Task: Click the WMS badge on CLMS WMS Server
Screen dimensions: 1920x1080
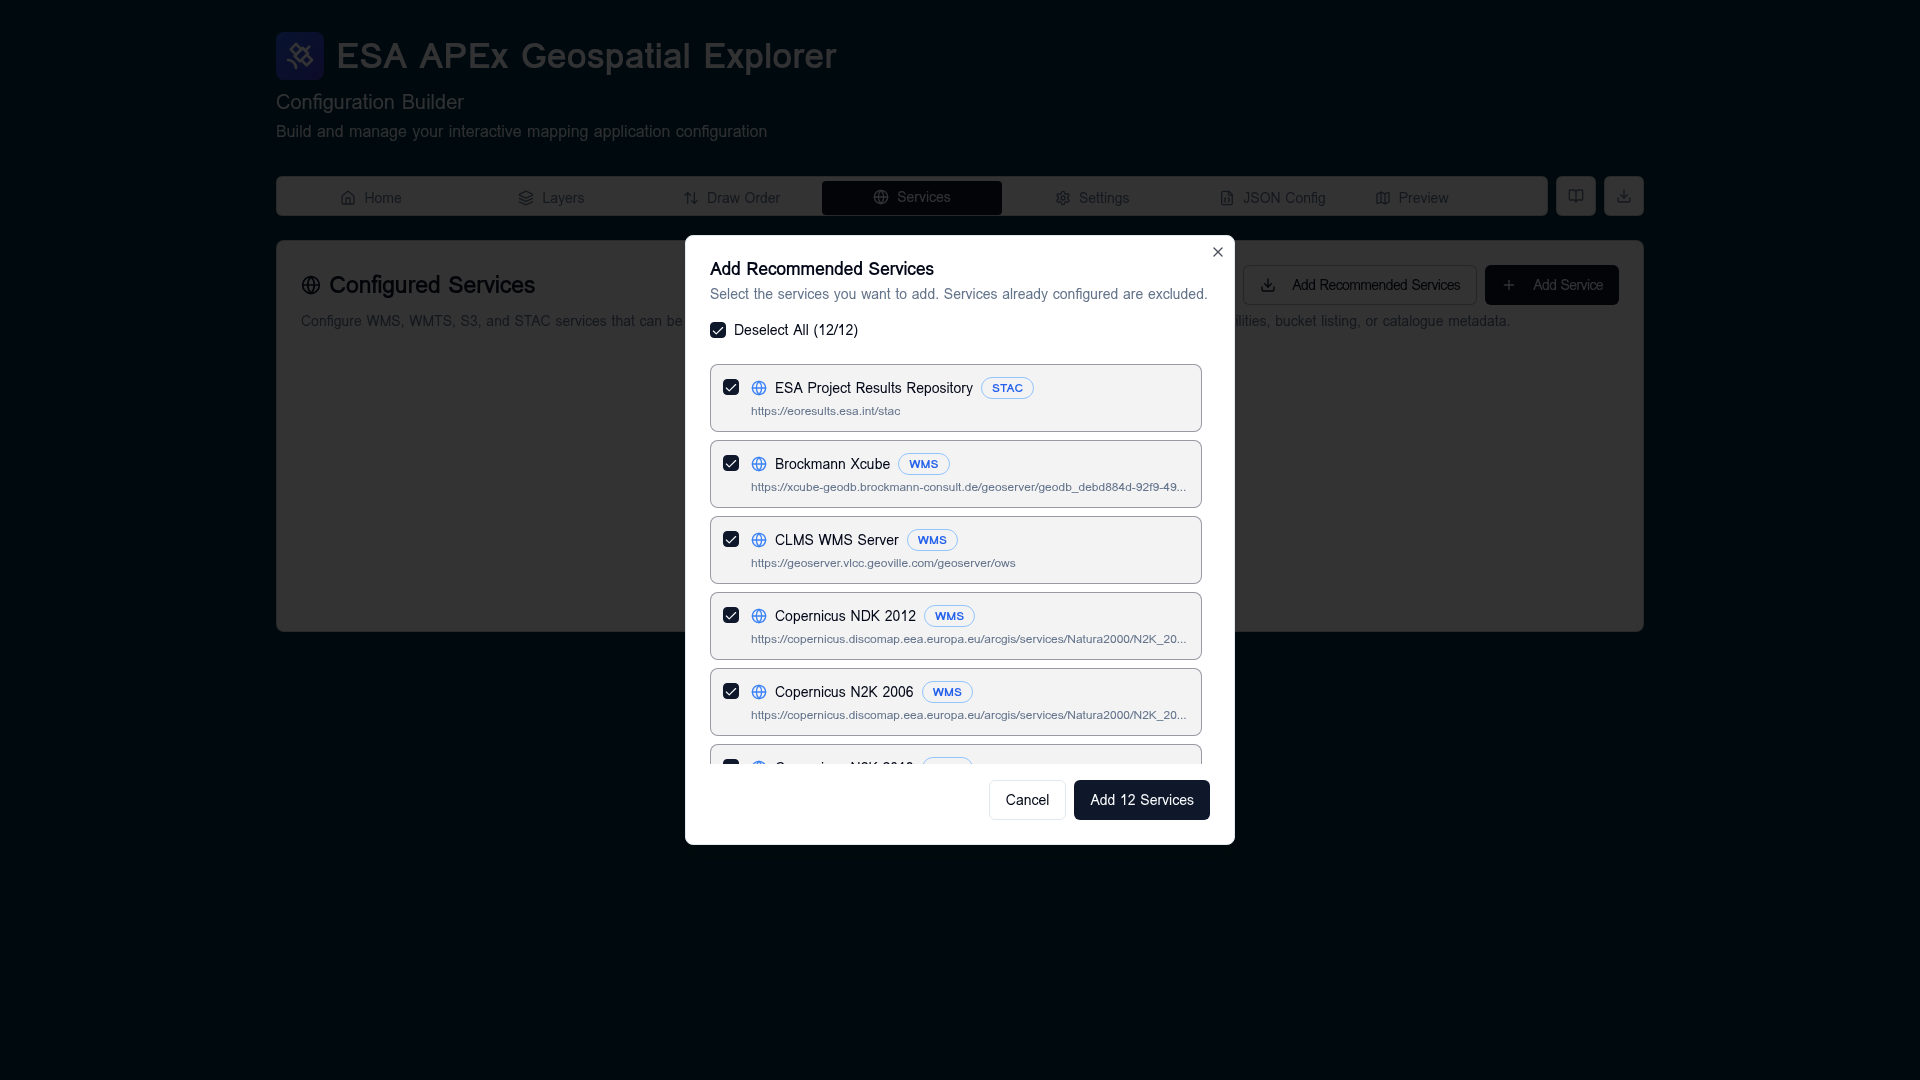Action: click(932, 540)
